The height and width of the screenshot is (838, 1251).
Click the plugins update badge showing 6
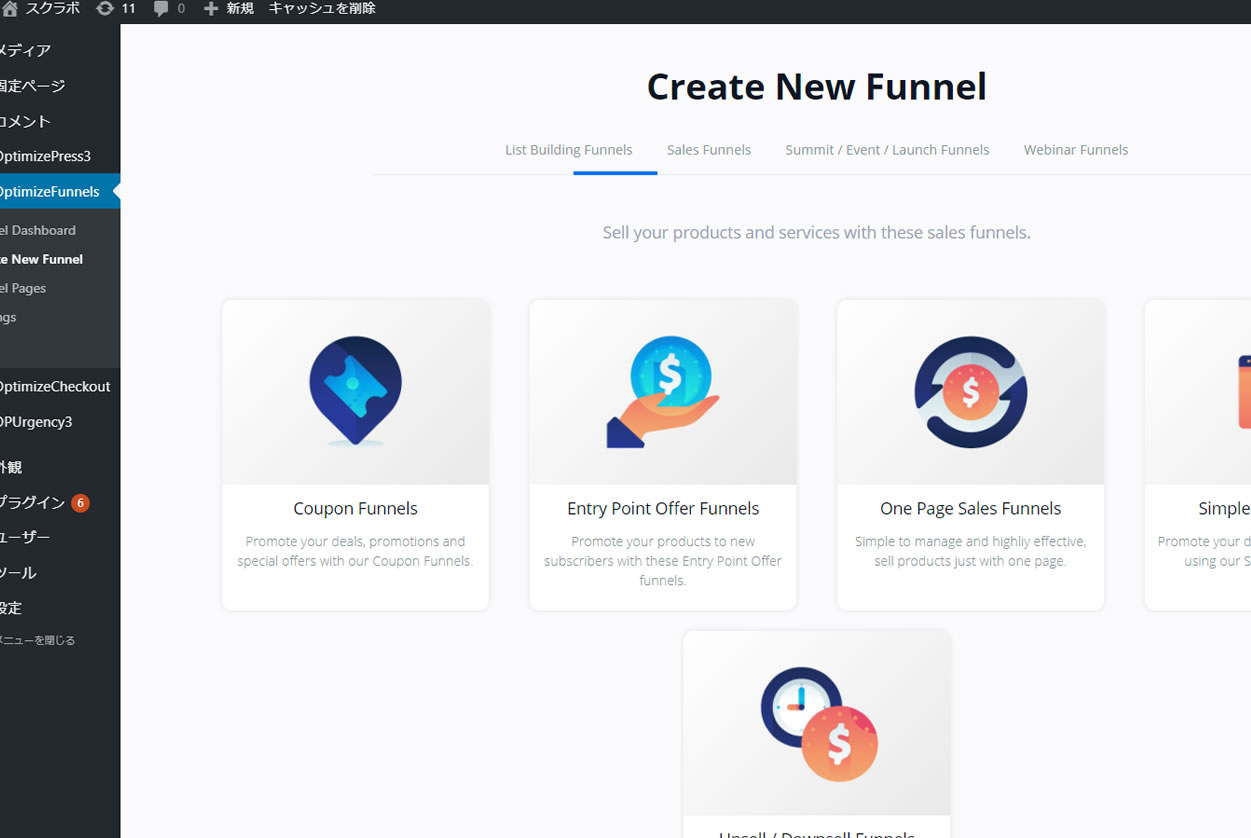tap(80, 503)
